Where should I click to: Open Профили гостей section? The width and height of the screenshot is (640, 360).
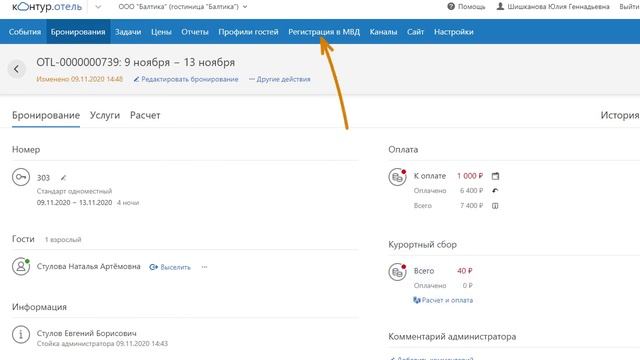pos(248,32)
